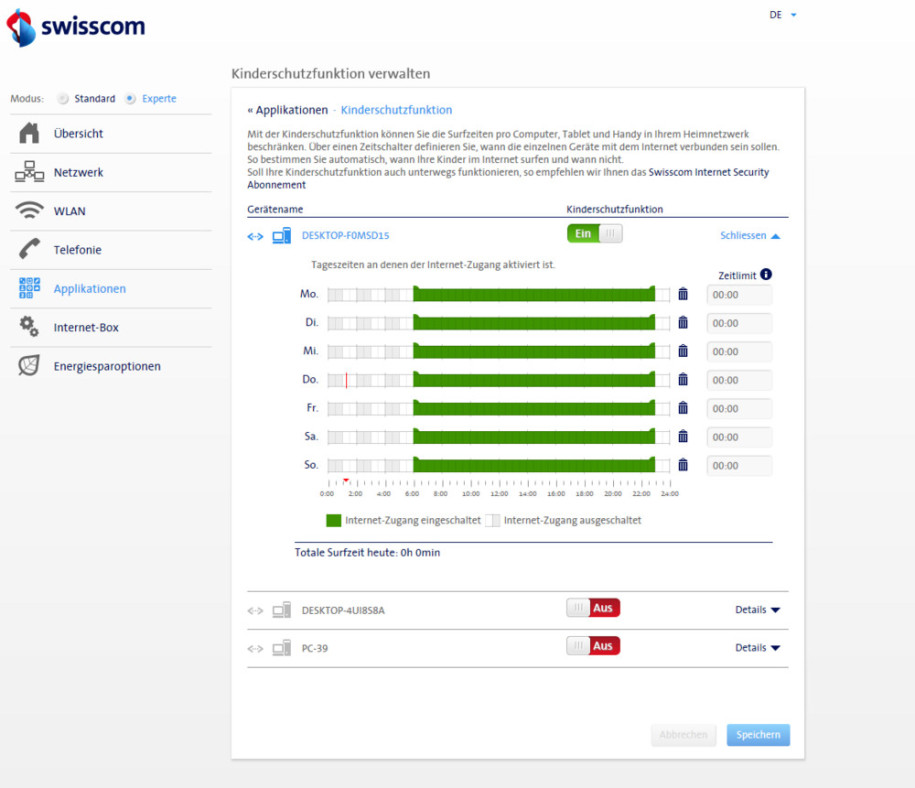This screenshot has width=915, height=788.
Task: Enable Kinderschutz toggle for DESKTOP-4UI8S8A
Action: [x=593, y=608]
